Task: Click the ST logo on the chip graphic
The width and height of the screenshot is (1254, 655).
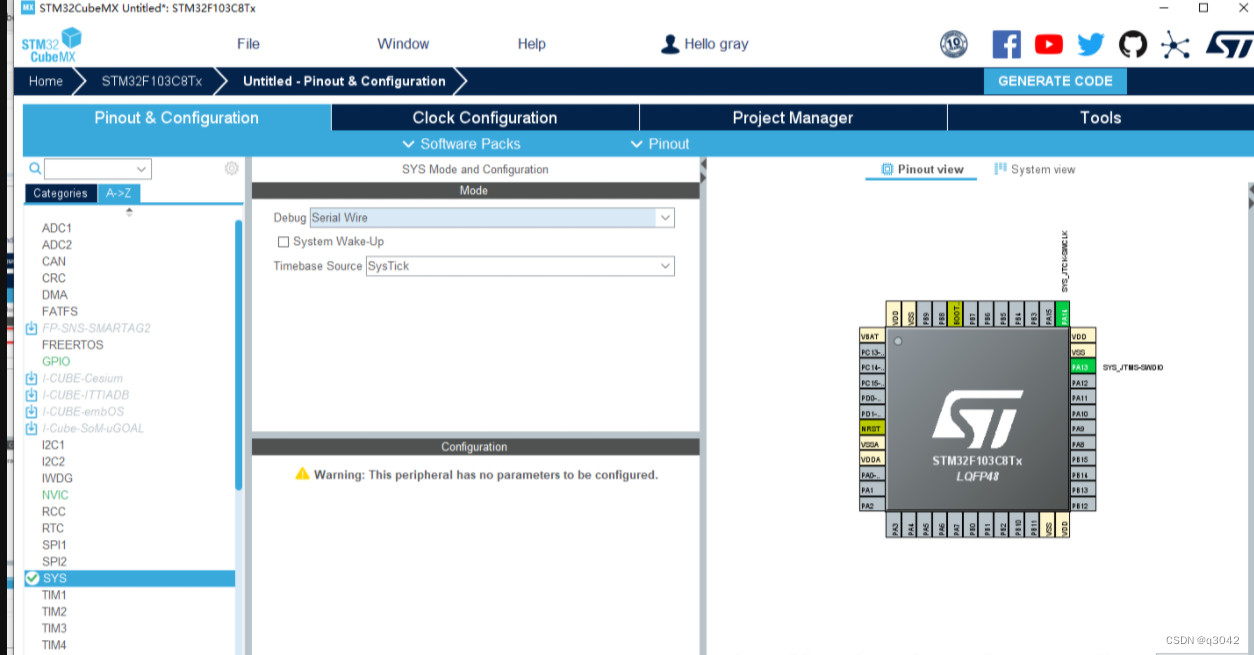Action: click(x=977, y=419)
